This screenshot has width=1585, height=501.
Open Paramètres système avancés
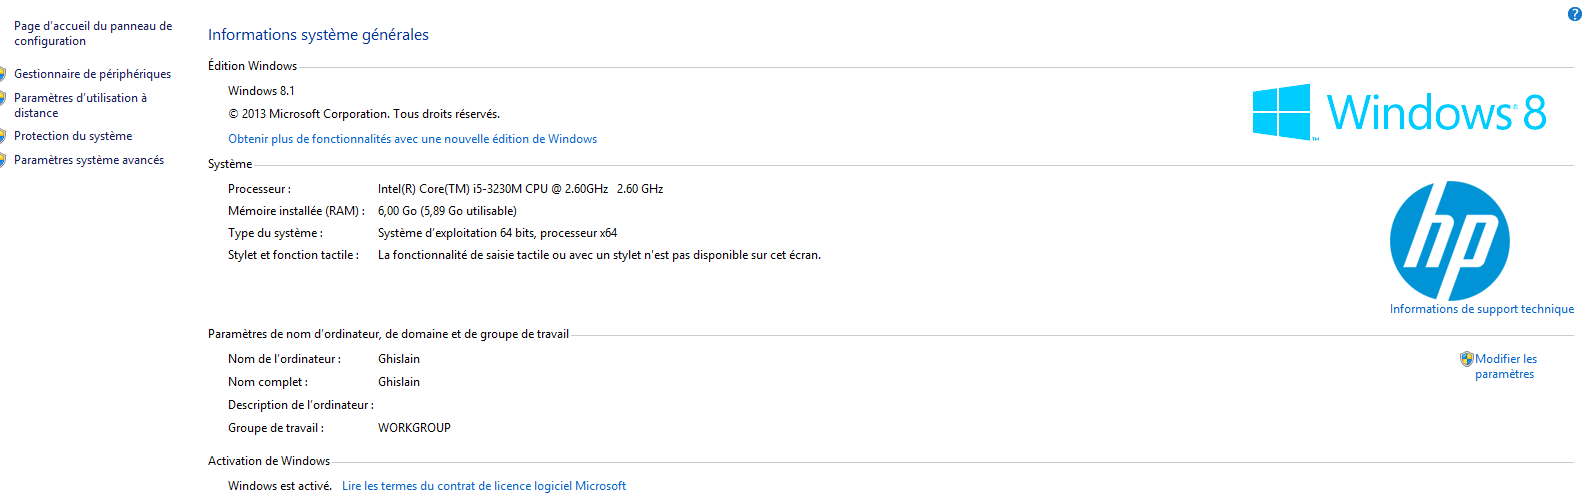tap(89, 160)
